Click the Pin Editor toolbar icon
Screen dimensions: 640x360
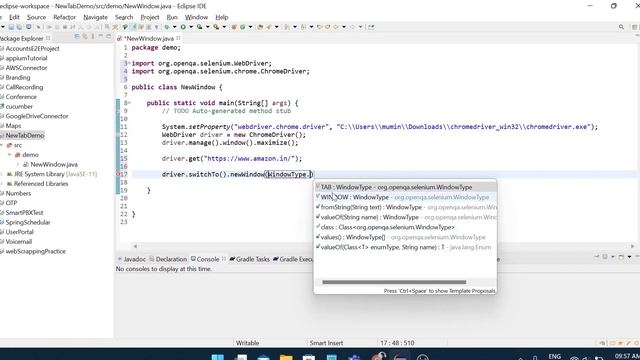(371, 27)
